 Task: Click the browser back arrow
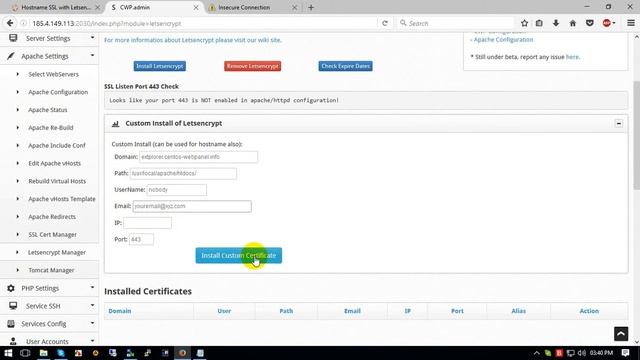point(10,23)
